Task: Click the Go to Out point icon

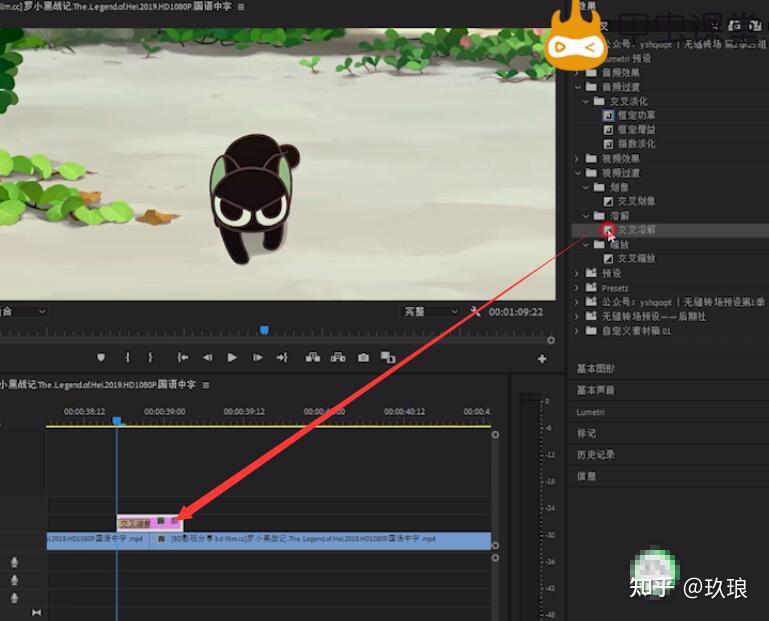Action: click(282, 358)
